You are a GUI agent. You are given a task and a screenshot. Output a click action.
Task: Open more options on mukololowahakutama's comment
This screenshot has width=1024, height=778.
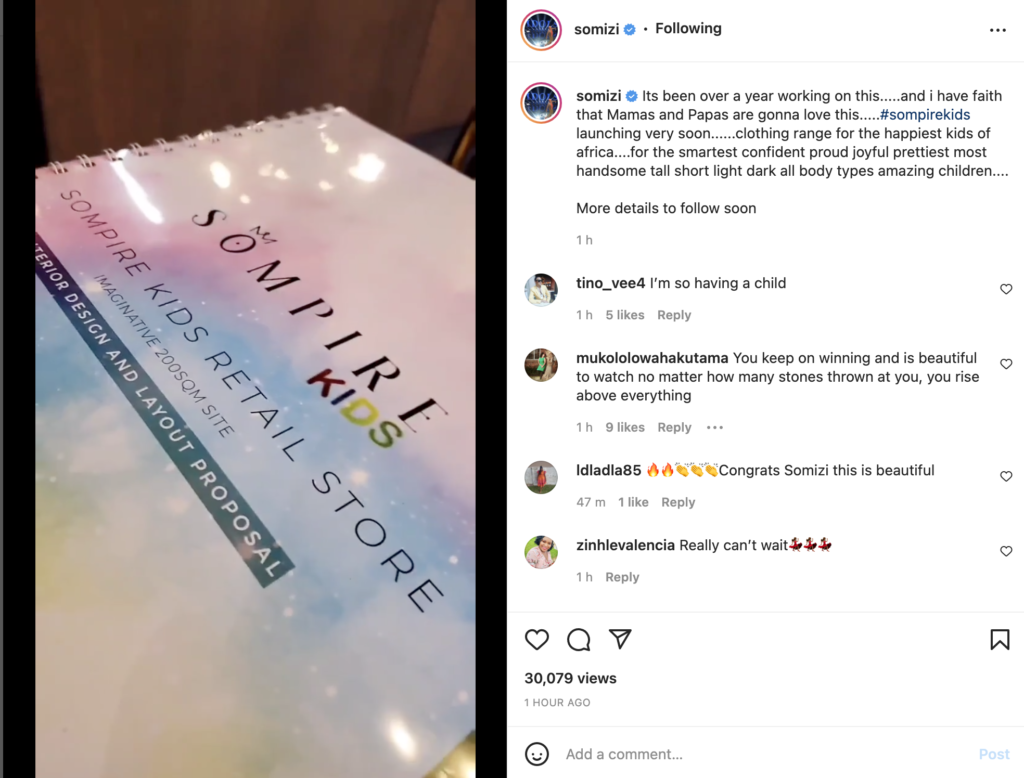click(x=714, y=427)
